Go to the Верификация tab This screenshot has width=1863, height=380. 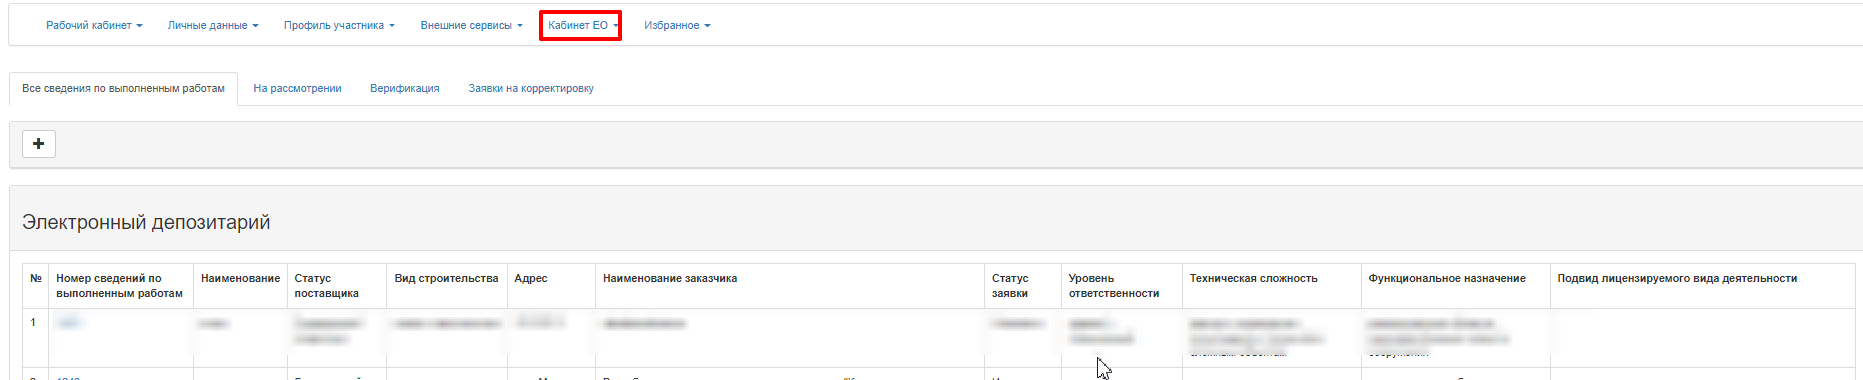click(405, 89)
